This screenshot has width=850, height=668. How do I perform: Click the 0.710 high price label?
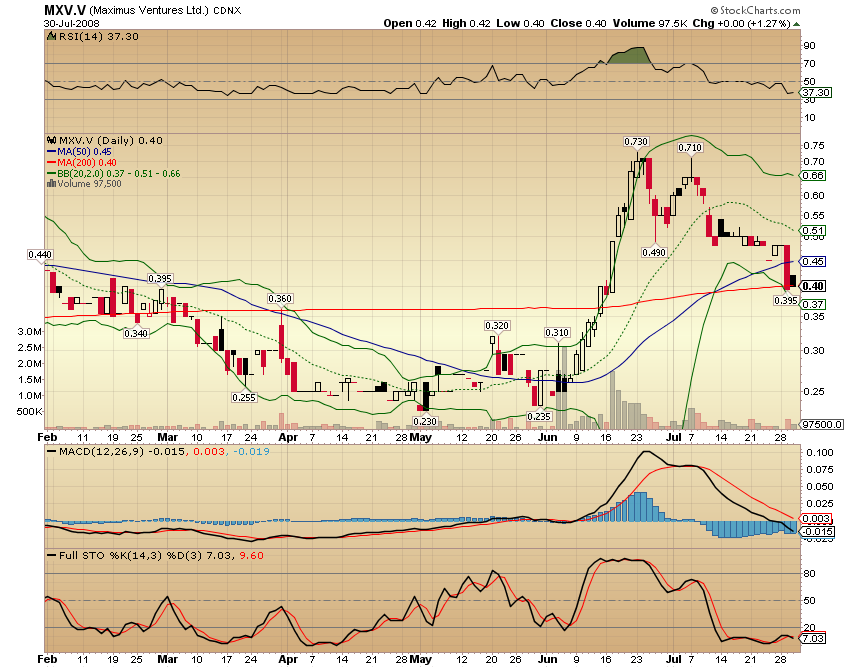690,147
